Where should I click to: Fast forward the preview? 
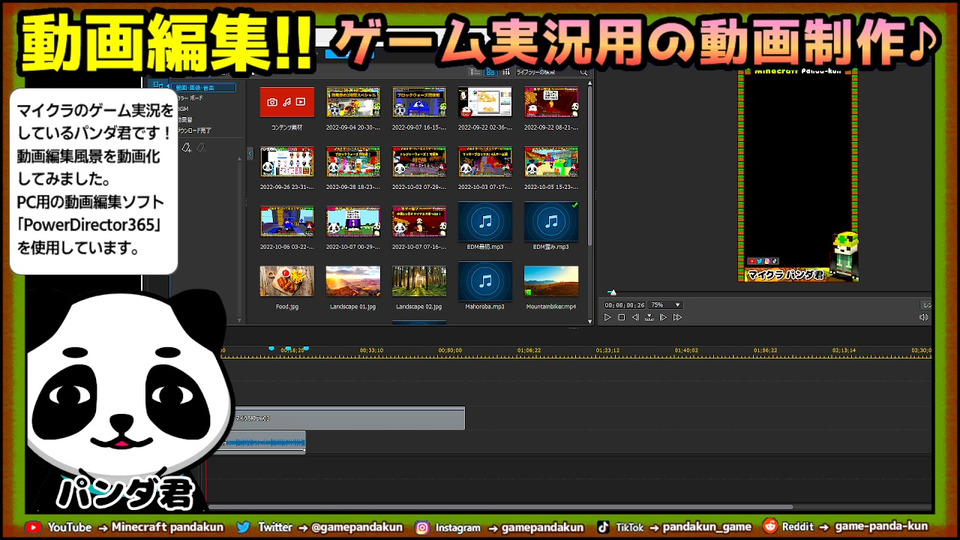click(x=677, y=317)
